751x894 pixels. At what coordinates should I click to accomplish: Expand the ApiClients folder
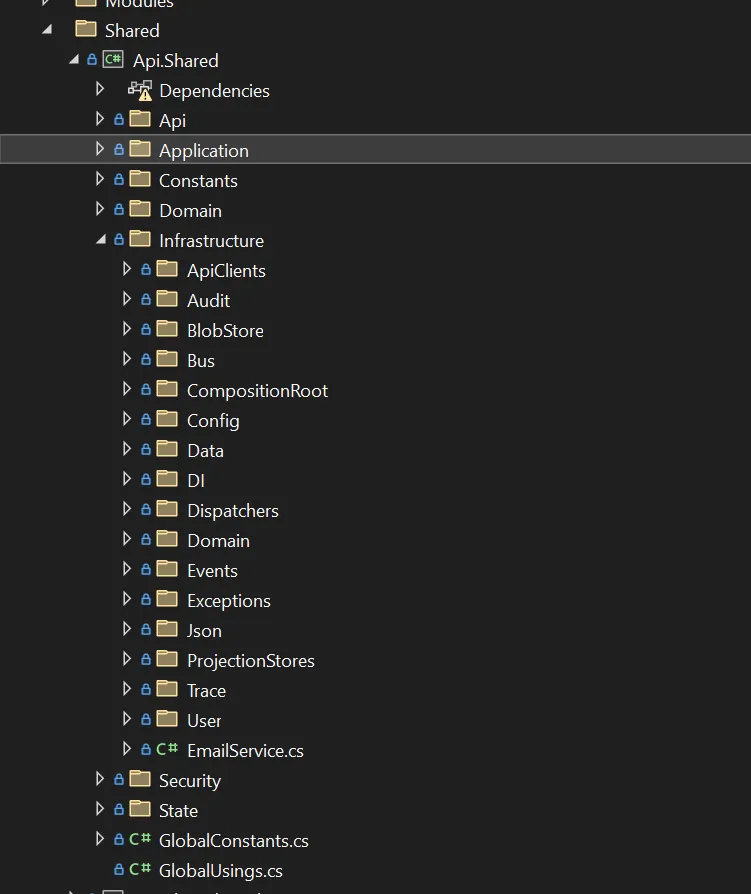coord(127,269)
